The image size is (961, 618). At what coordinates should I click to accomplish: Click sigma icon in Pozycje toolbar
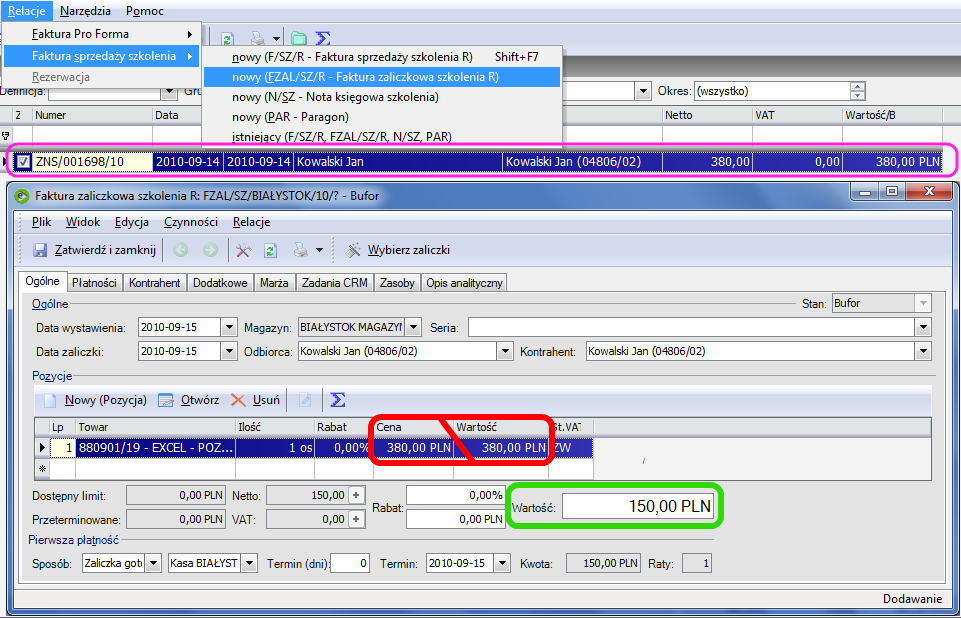click(x=338, y=400)
